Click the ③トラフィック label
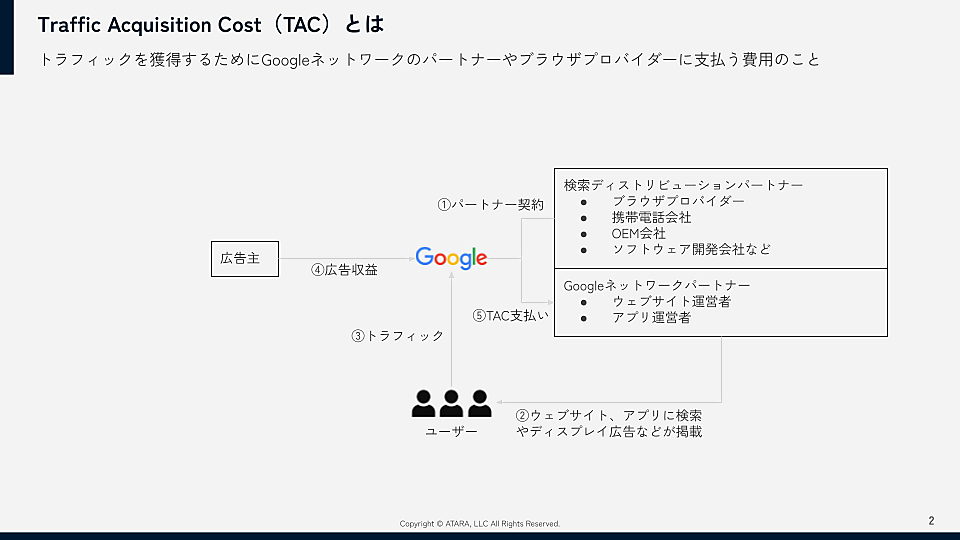 [x=397, y=336]
